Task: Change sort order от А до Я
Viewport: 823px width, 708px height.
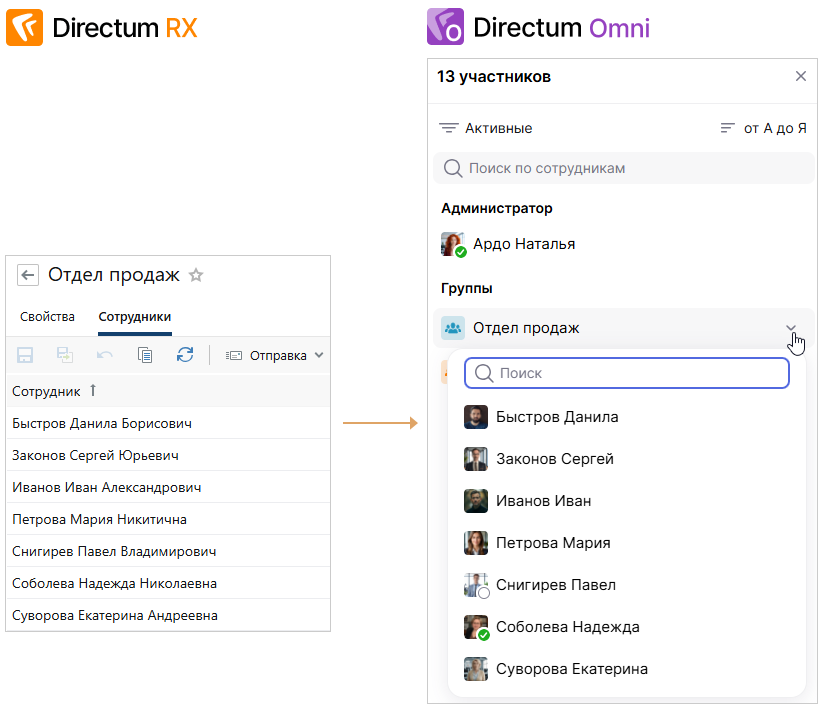Action: pyautogui.click(x=763, y=128)
